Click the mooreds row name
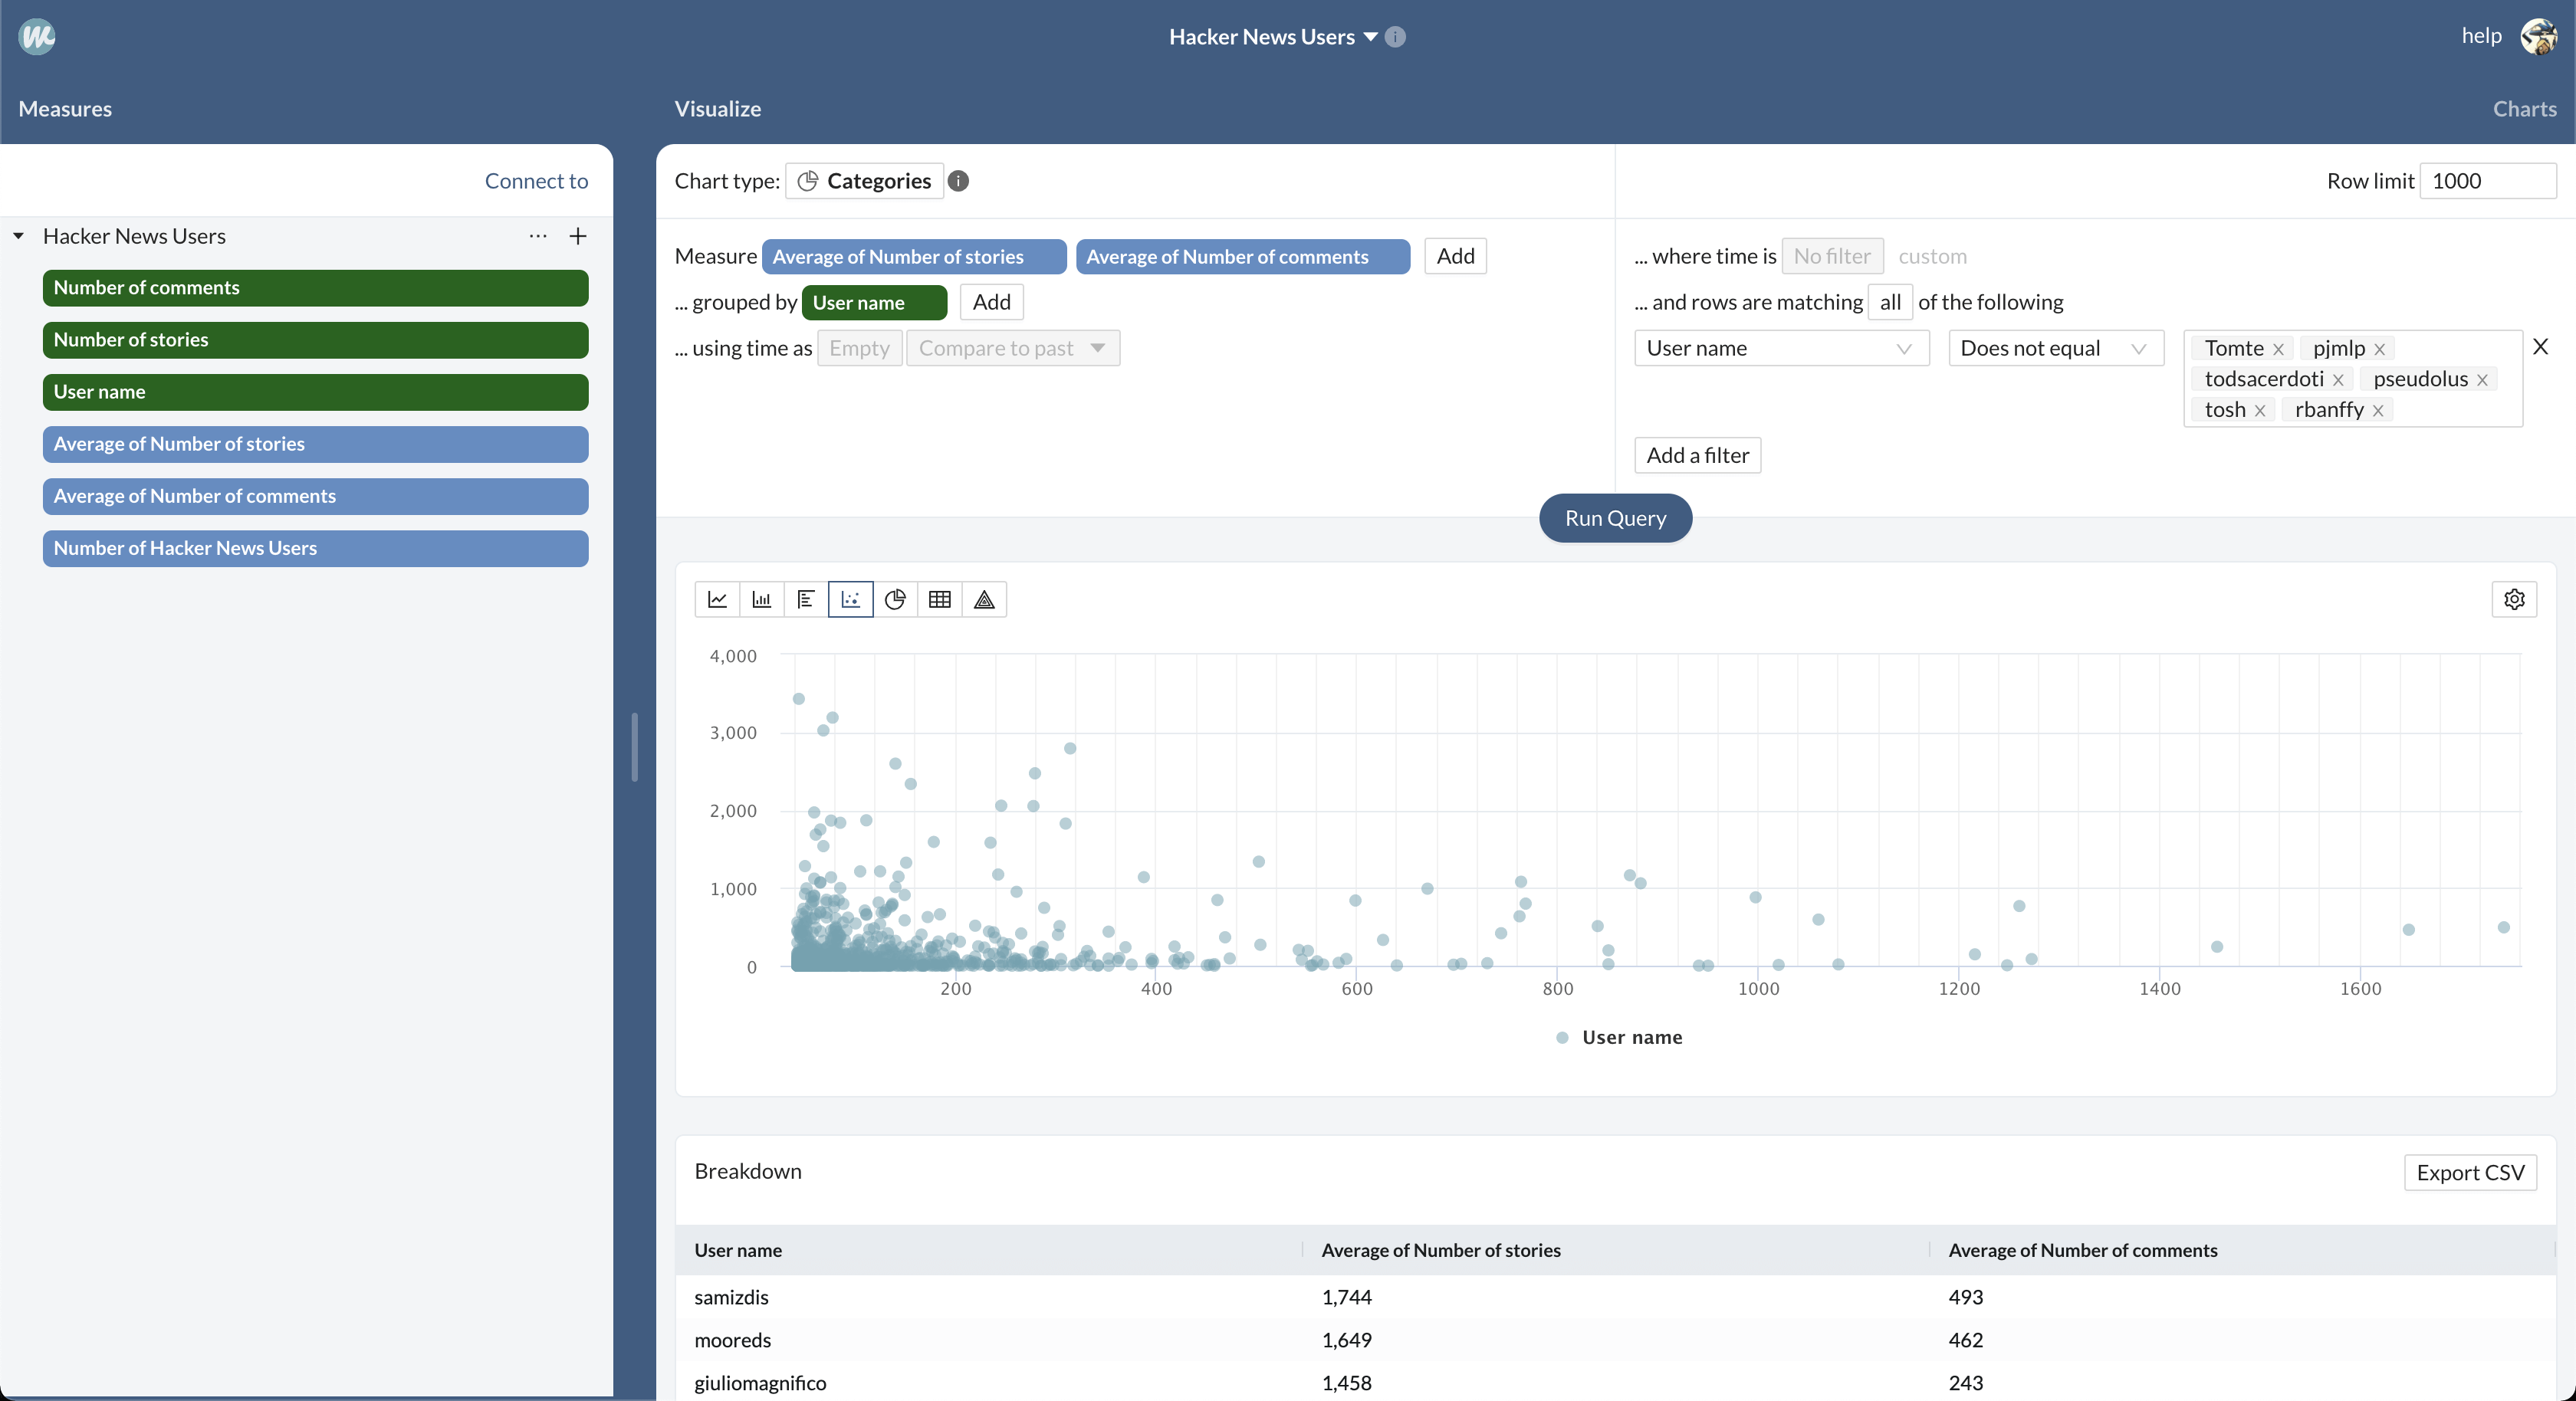Screen dimensions: 2576x1401 coord(732,1340)
